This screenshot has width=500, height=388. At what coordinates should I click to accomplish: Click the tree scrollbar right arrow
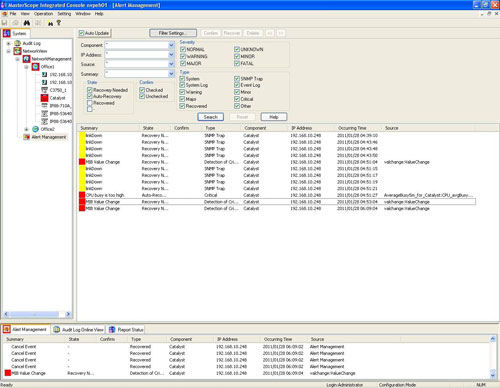coord(68,314)
